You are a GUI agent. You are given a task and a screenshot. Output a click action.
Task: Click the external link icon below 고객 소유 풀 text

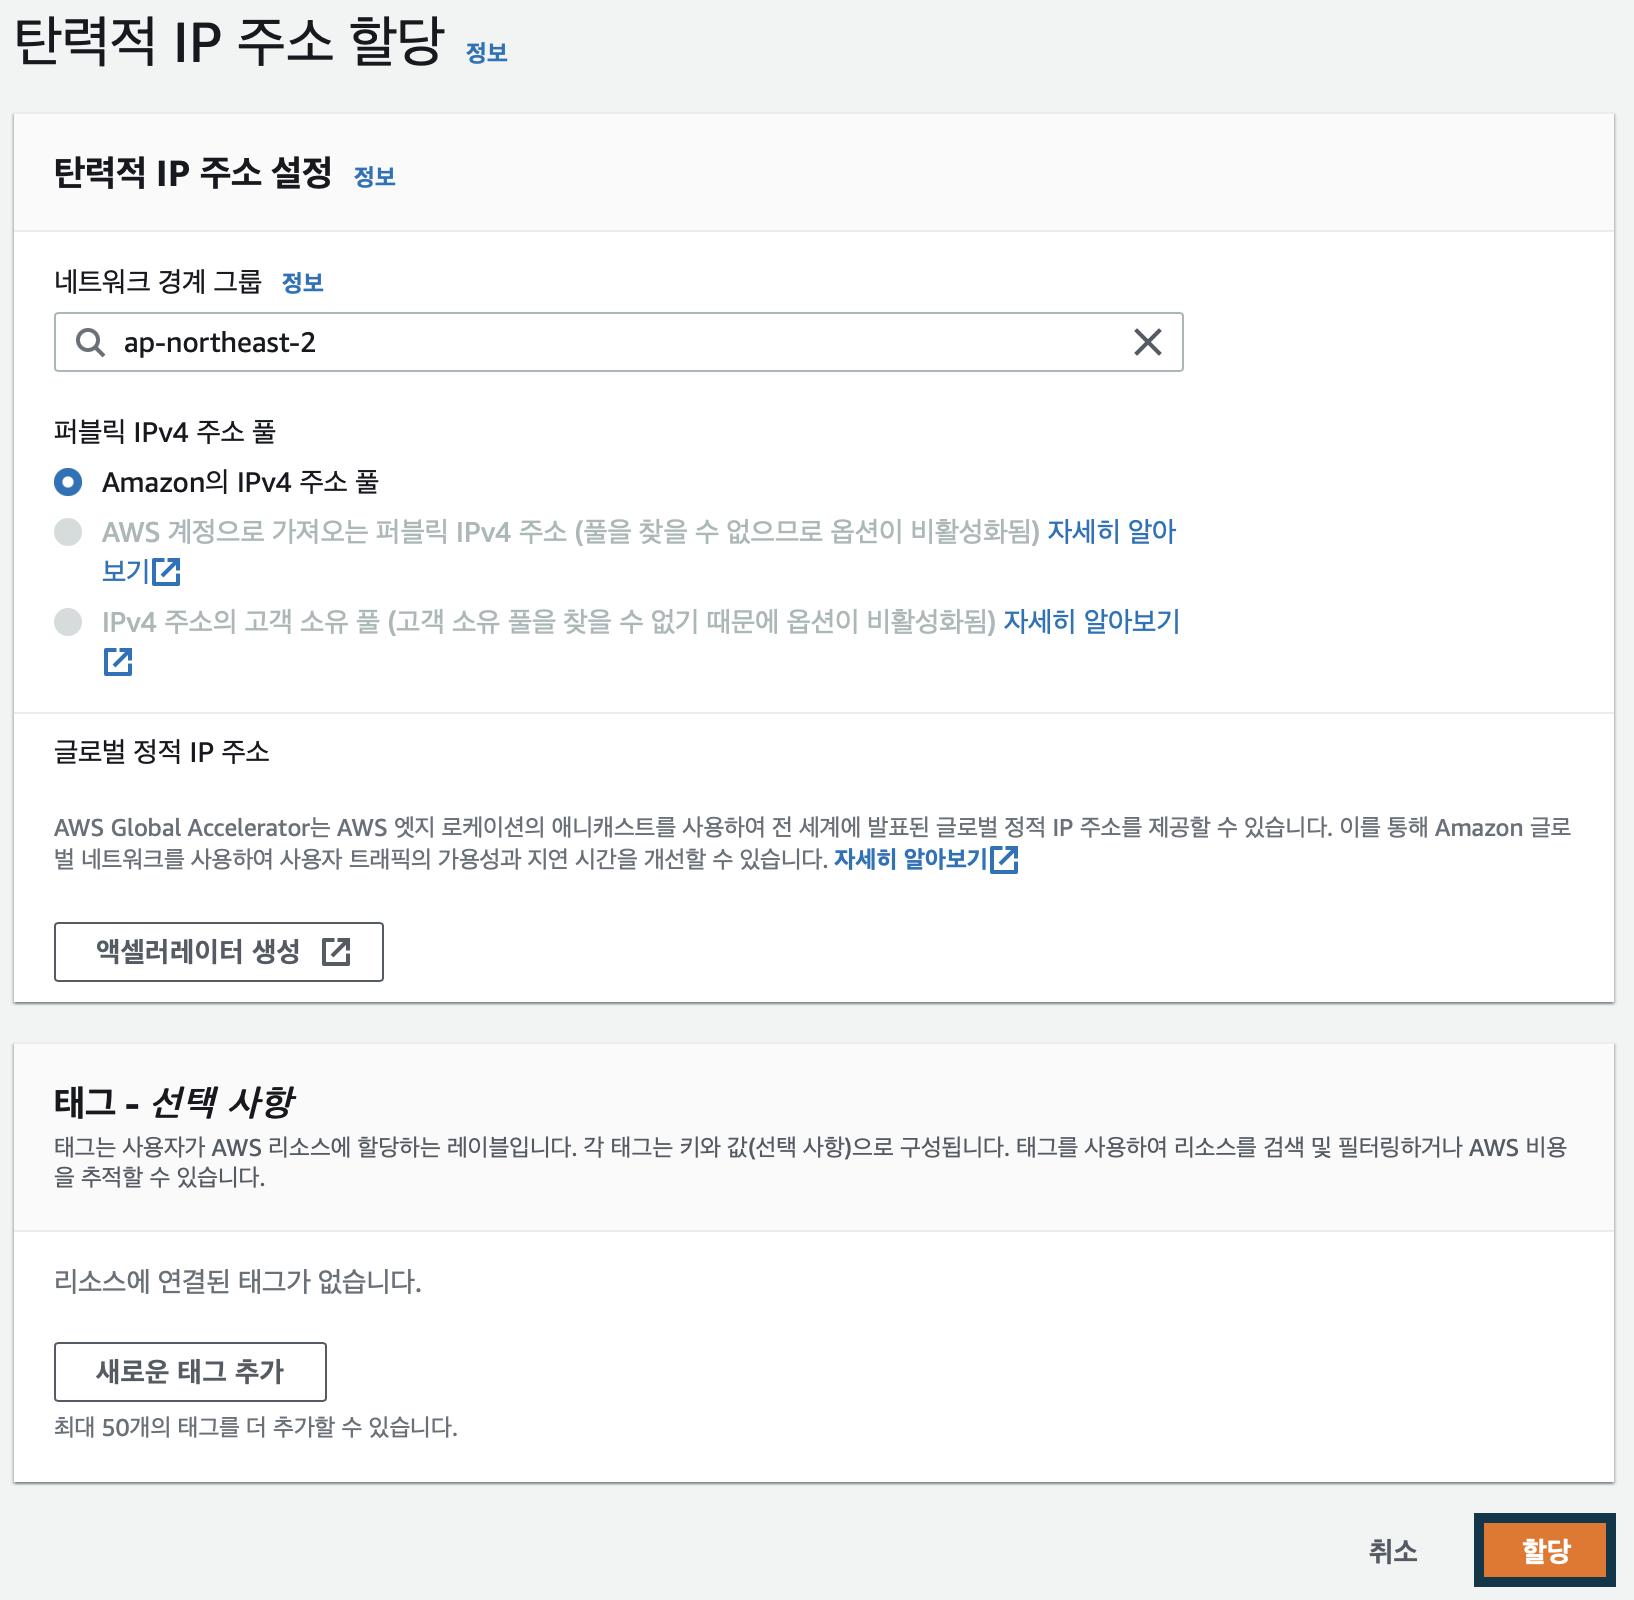(118, 661)
